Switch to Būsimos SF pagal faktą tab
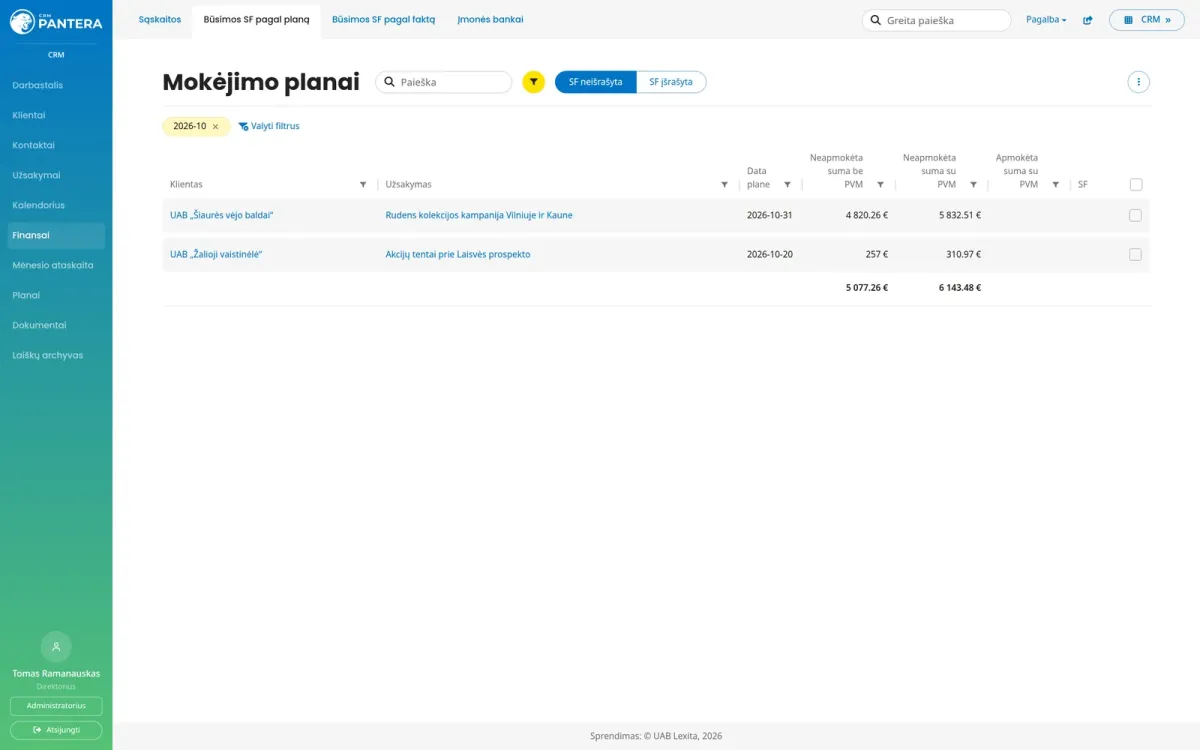Viewport: 1200px width, 750px height. [384, 19]
